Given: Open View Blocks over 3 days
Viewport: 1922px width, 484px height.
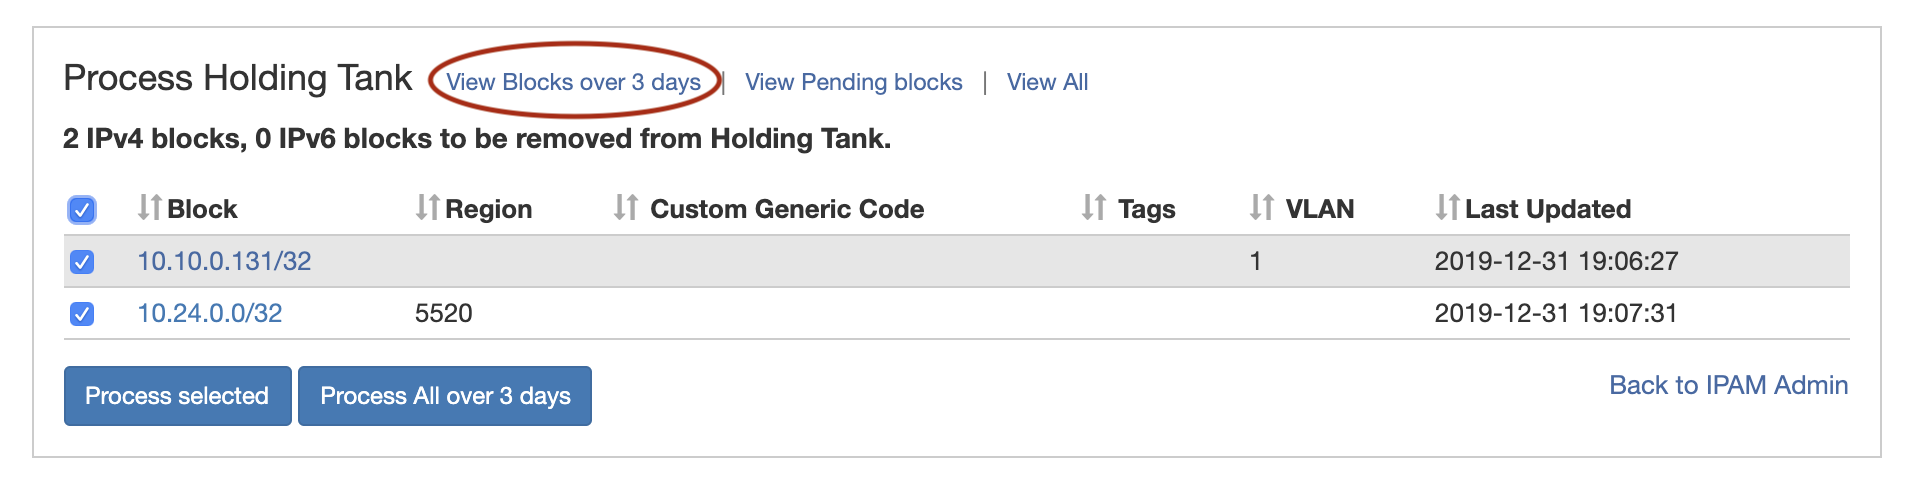Looking at the screenshot, I should (573, 82).
